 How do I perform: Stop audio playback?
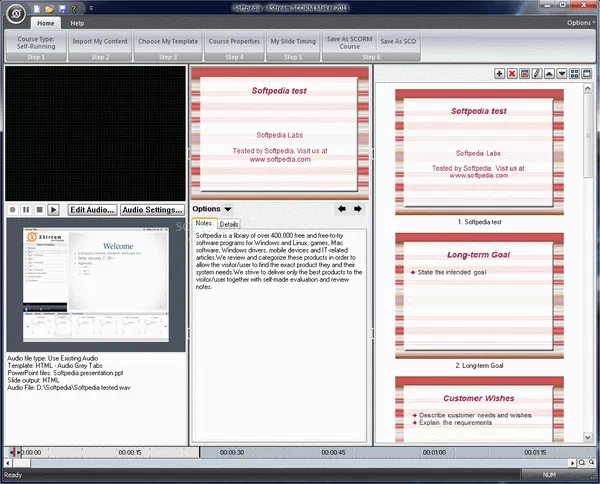point(39,210)
